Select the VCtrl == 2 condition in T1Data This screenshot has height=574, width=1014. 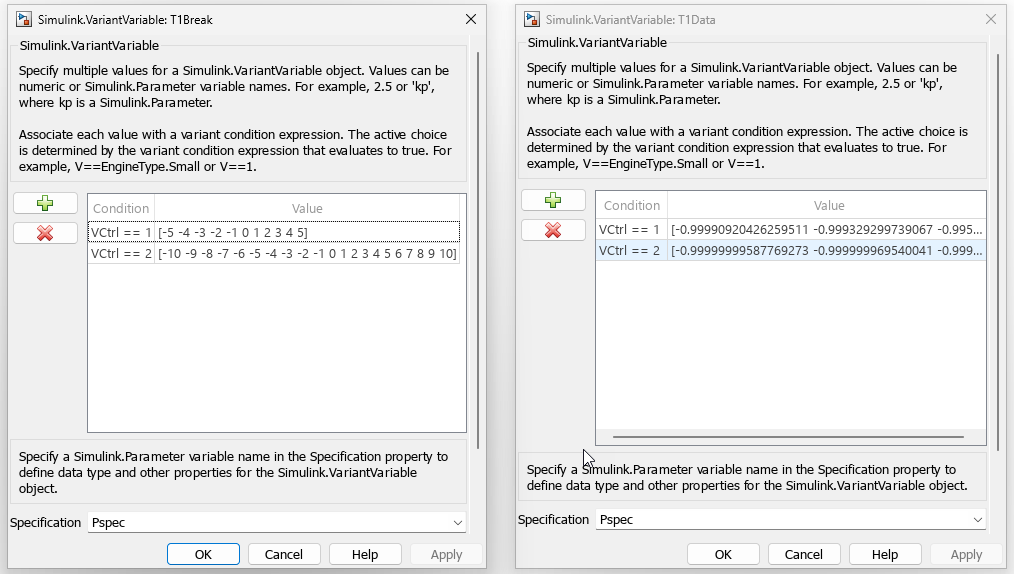[631, 250]
